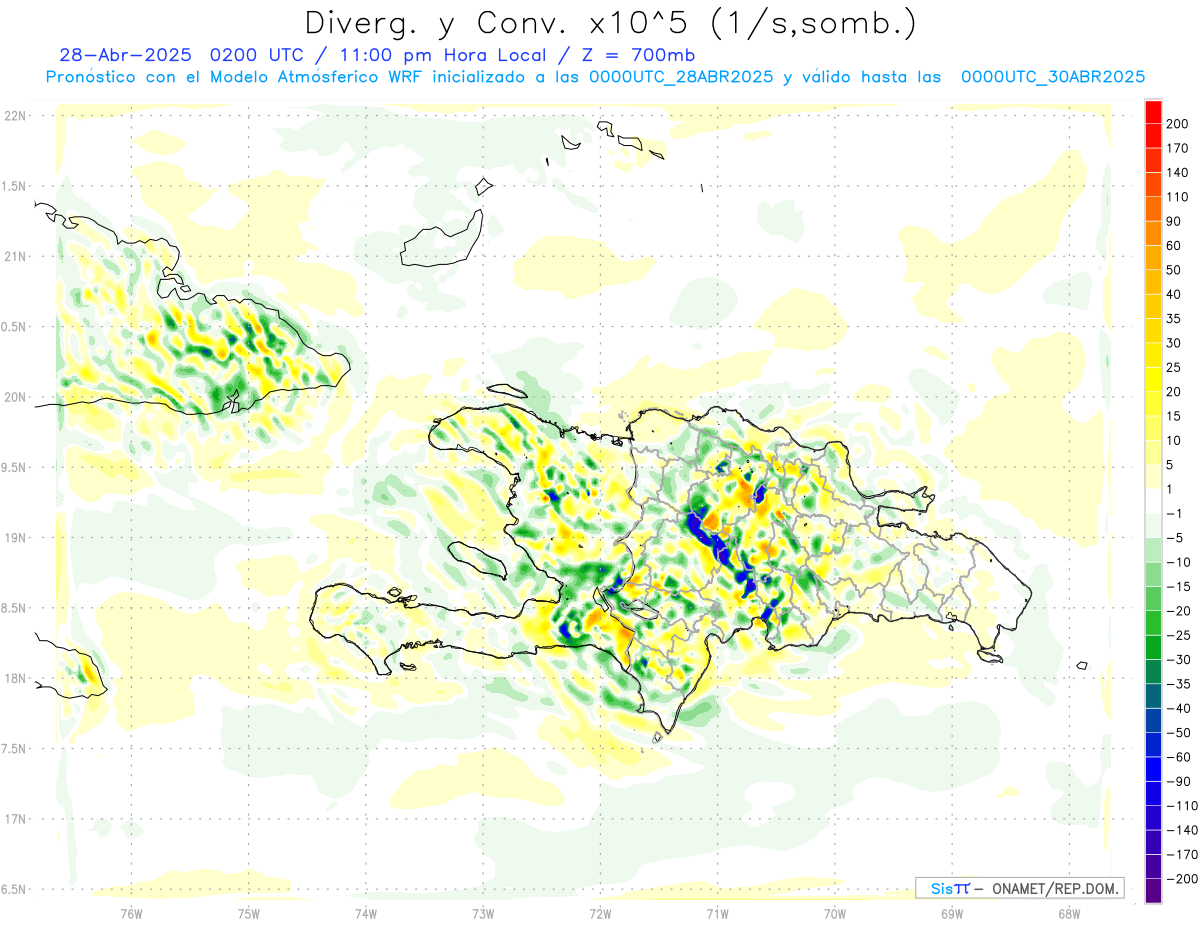Click the positive 60 value on color scale
This screenshot has width=1200, height=927.
pyautogui.click(x=1175, y=246)
